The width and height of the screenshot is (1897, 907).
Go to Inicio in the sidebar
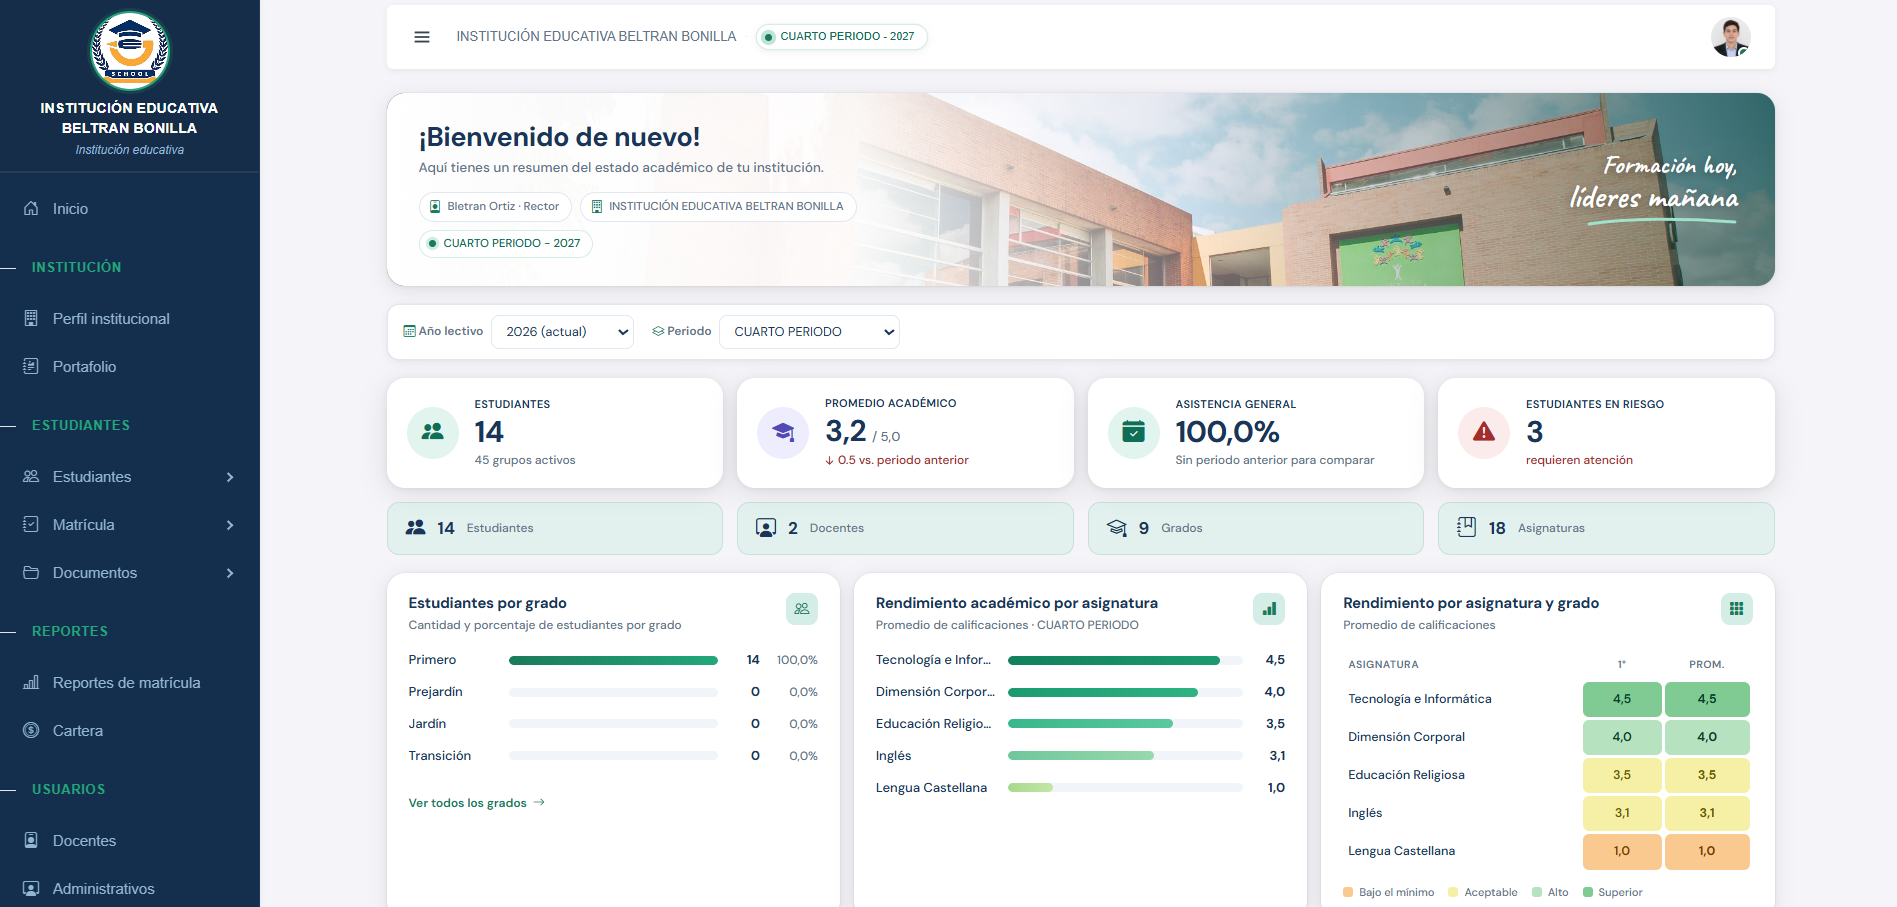(x=130, y=209)
